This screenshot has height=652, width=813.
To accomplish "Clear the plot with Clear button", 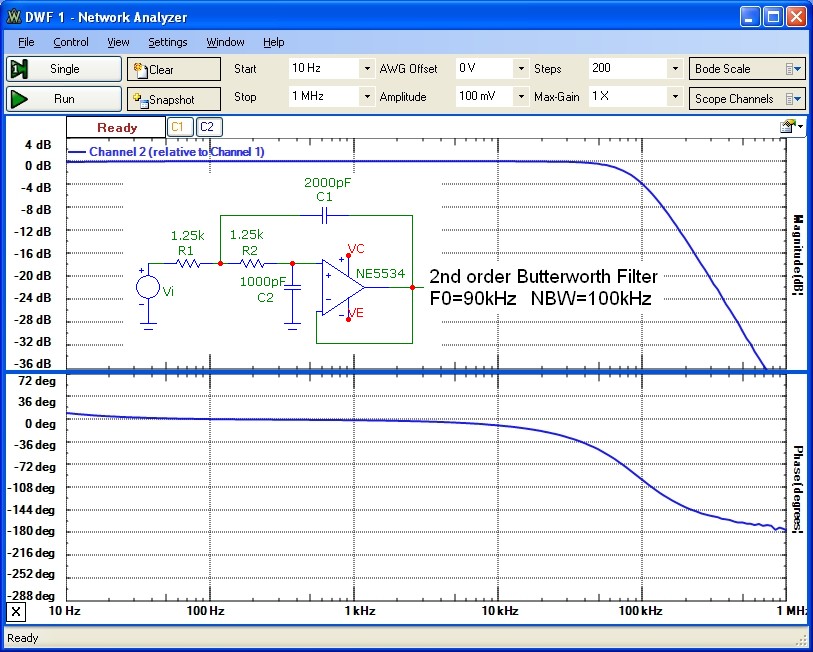I will 173,69.
